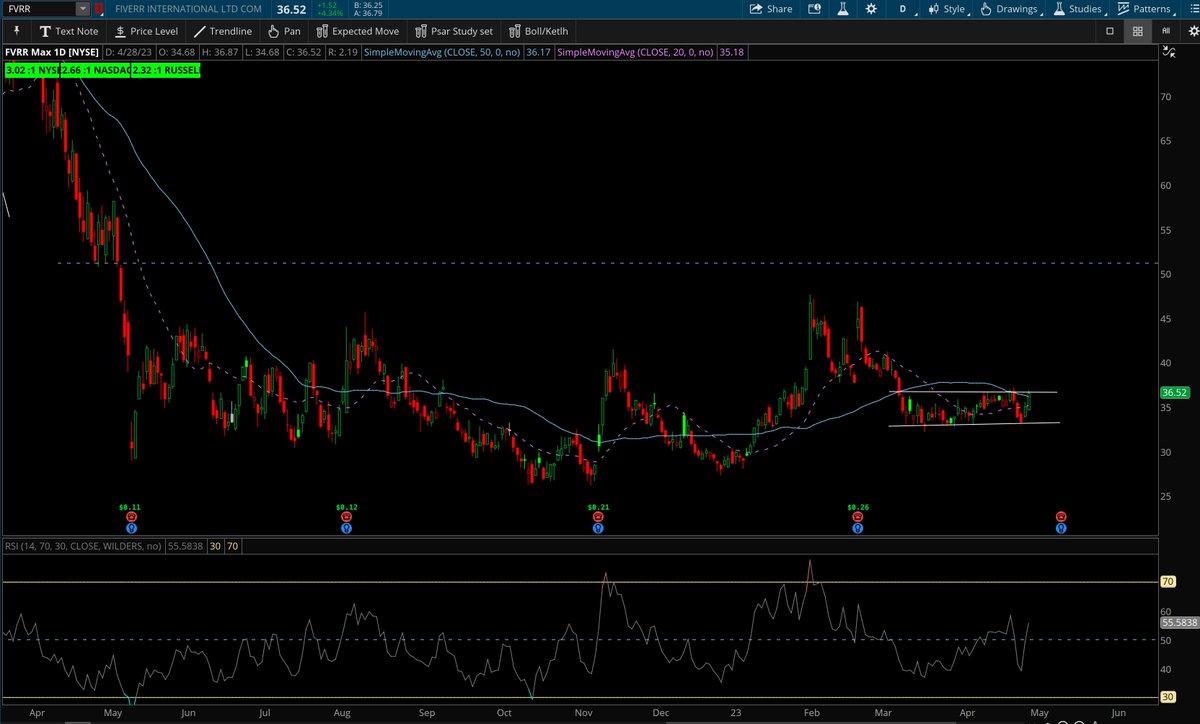Select the Text Note tool
This screenshot has width=1200, height=724.
[69, 31]
